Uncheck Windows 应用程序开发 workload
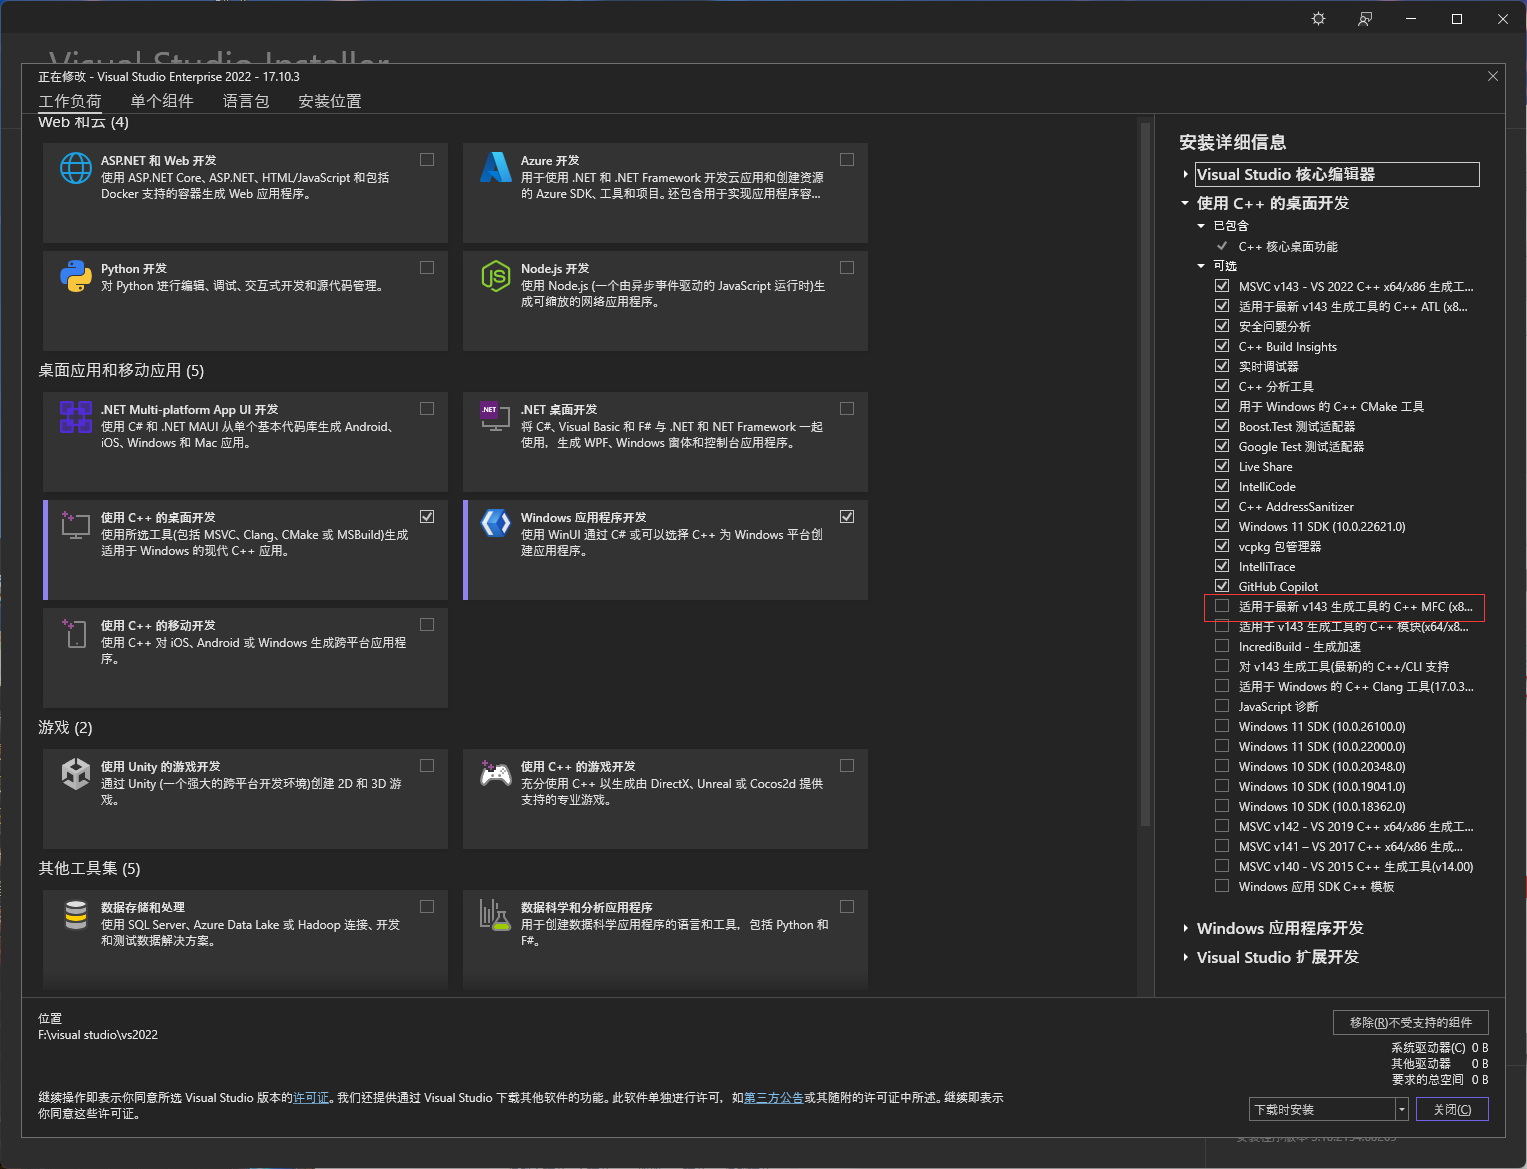The image size is (1527, 1169). [847, 516]
